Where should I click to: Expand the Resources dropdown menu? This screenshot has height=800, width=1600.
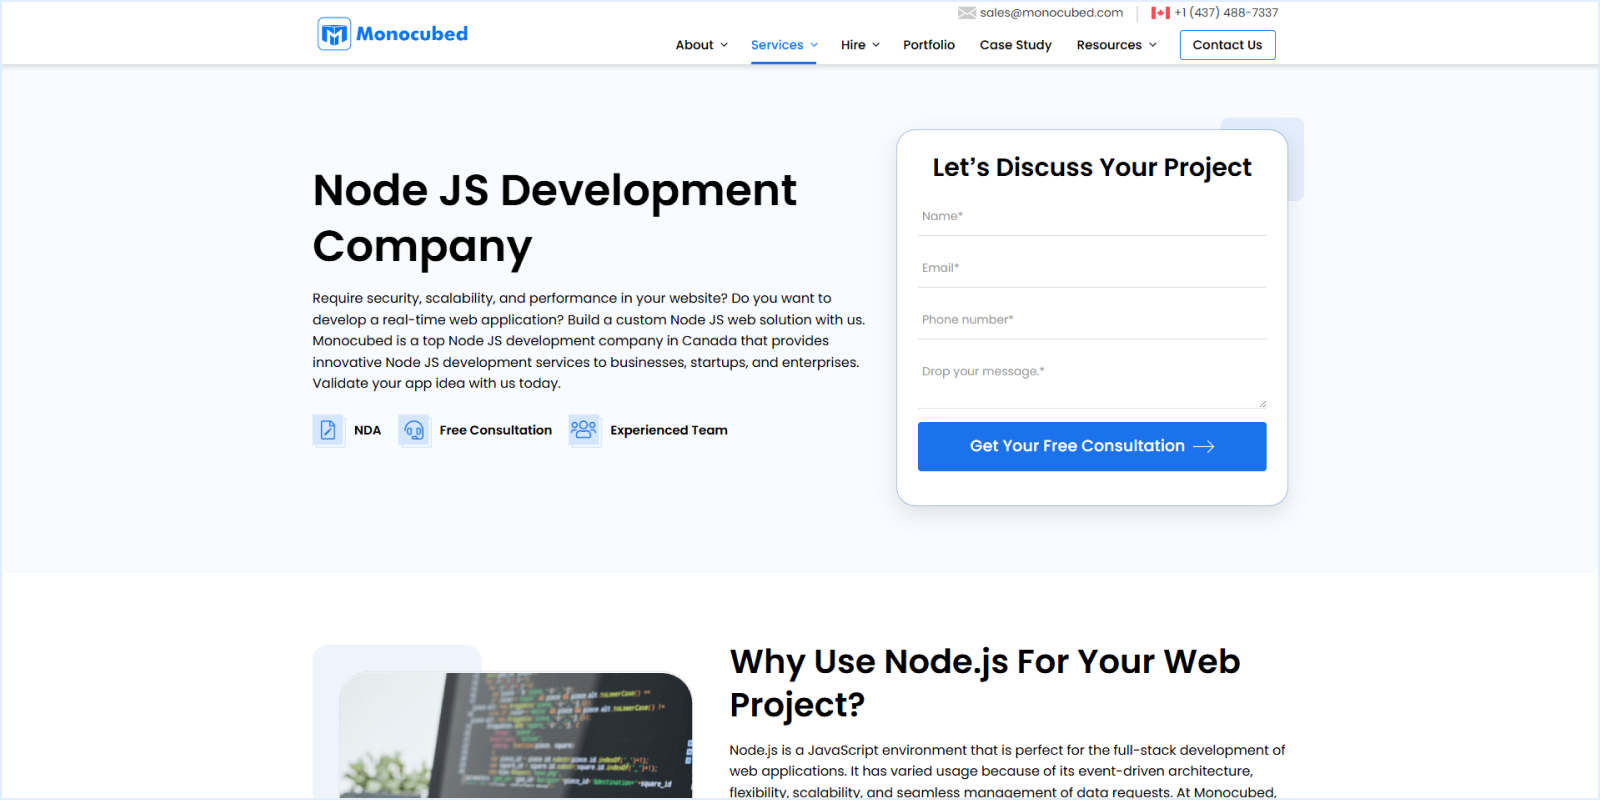[1116, 45]
